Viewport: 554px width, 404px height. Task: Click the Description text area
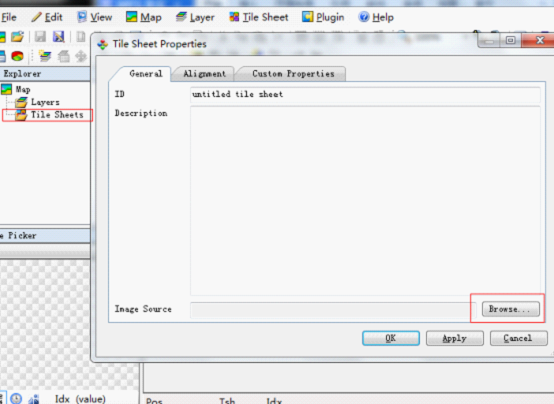[x=365, y=201]
